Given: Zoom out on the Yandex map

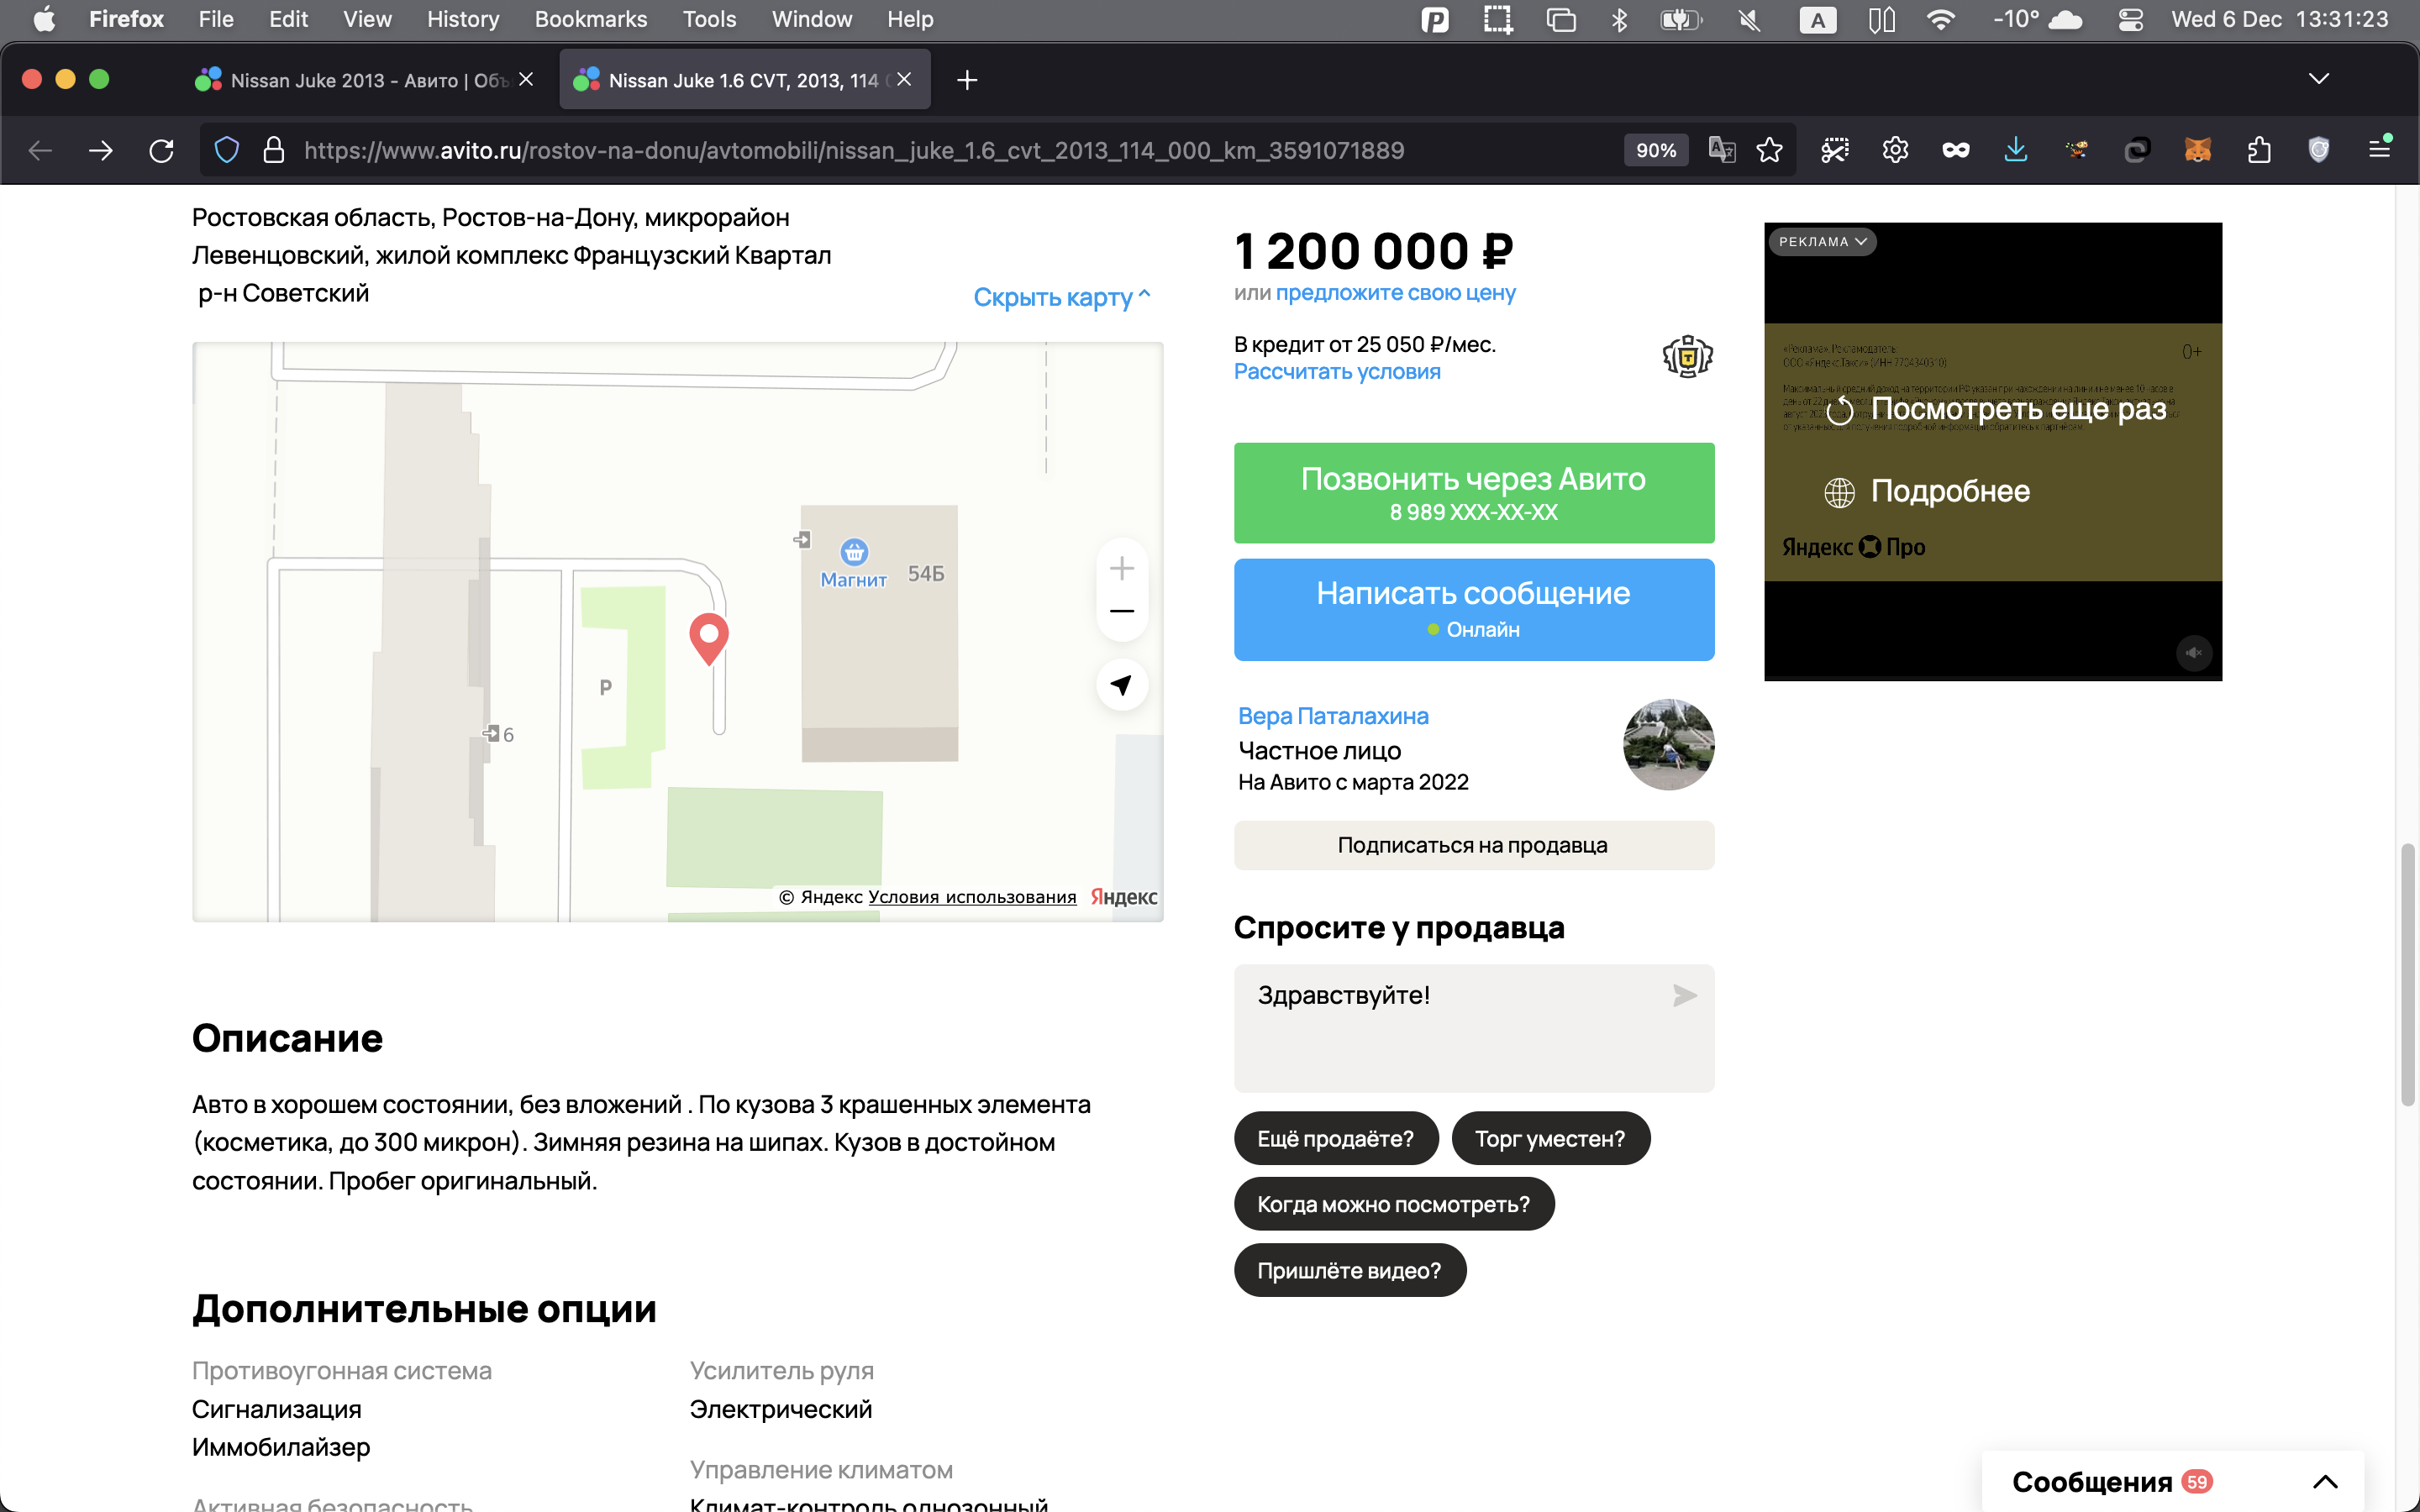Looking at the screenshot, I should pos(1121,611).
